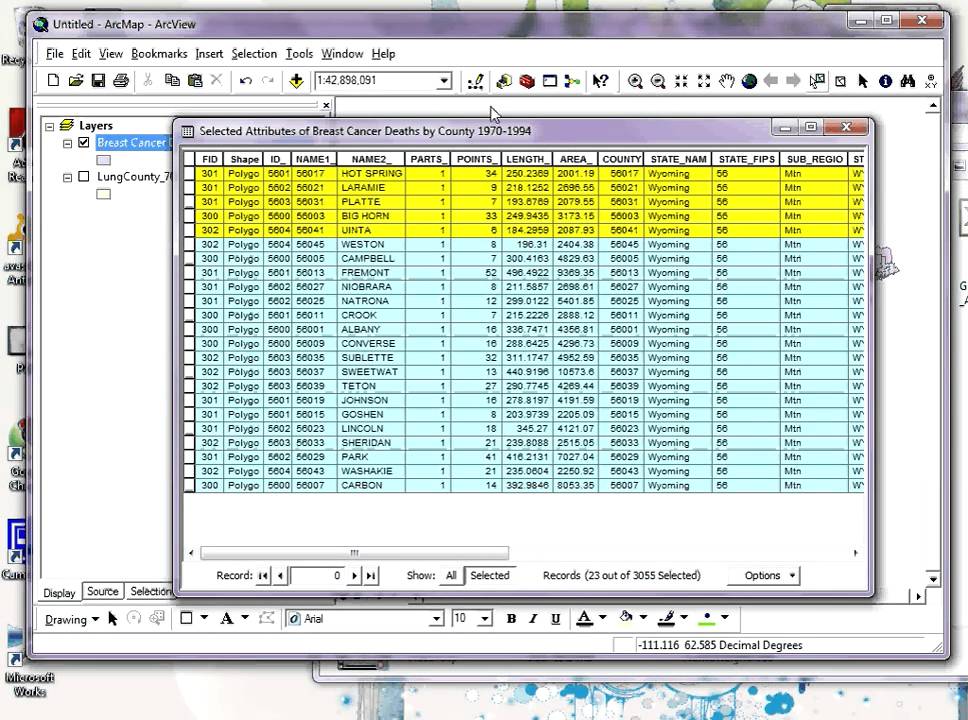Click the Copy icon in toolbar

[172, 80]
